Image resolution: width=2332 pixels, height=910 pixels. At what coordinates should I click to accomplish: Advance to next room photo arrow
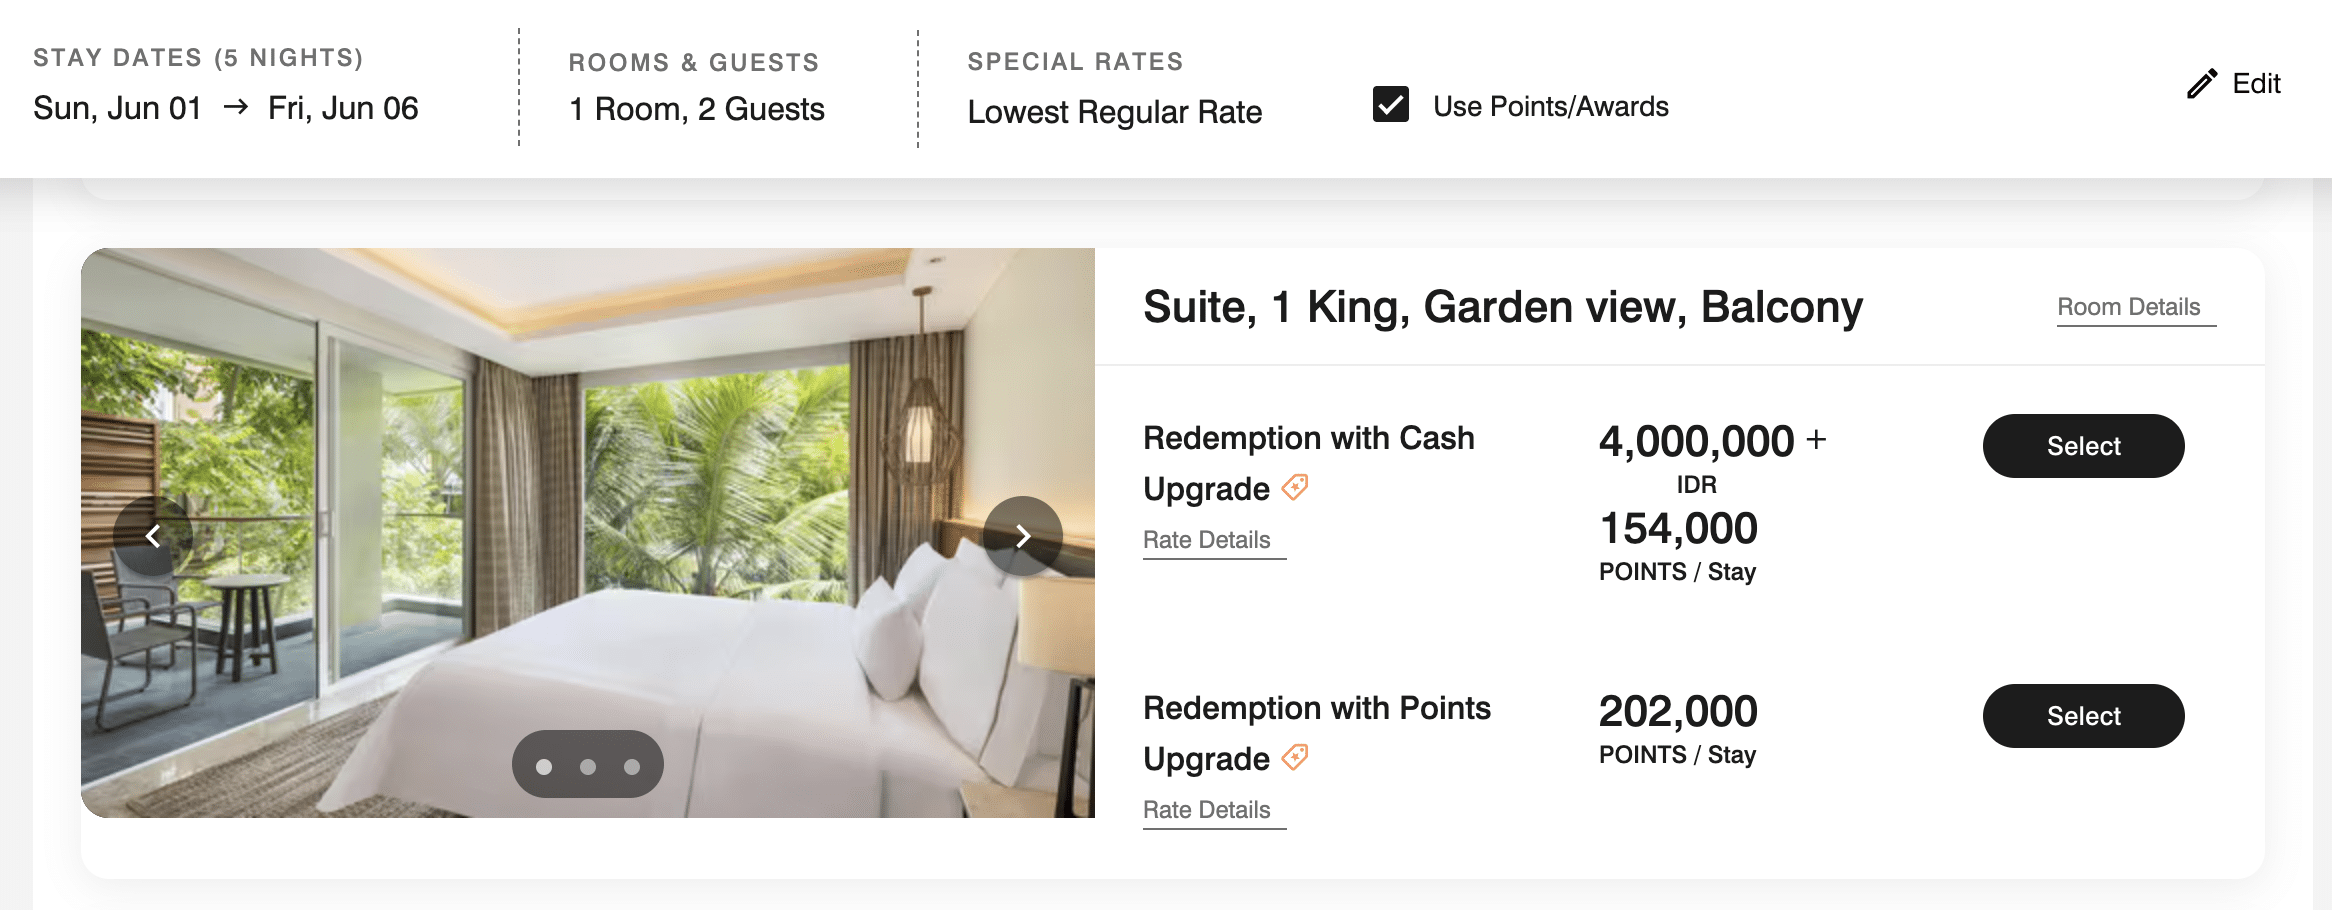[x=1022, y=536]
